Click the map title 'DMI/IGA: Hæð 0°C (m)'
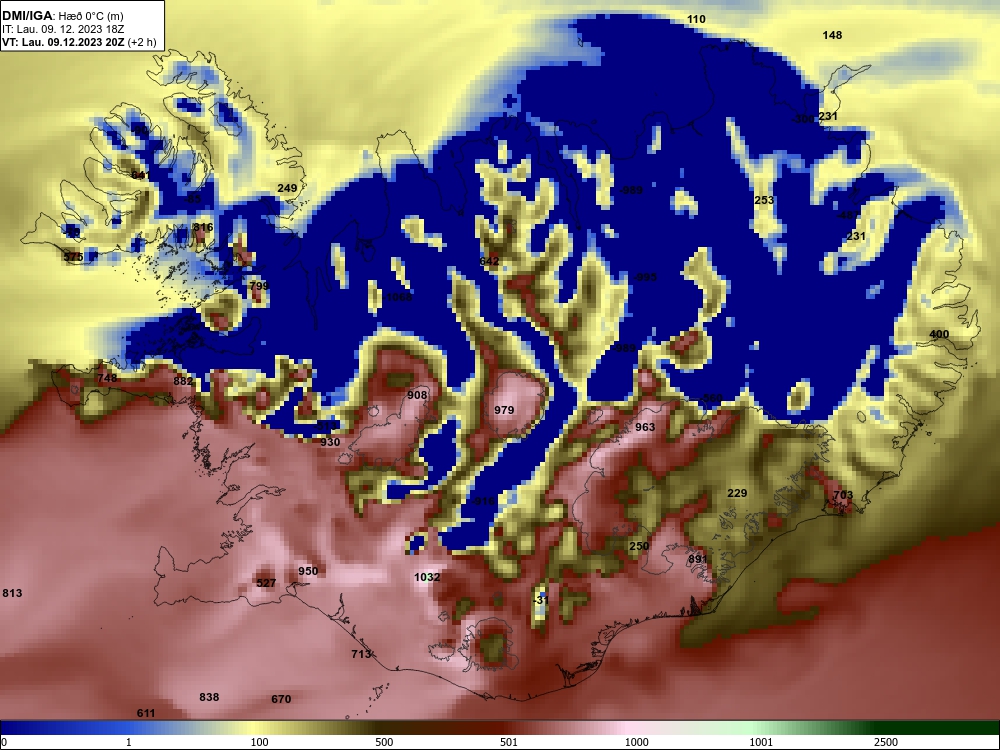 62,16
